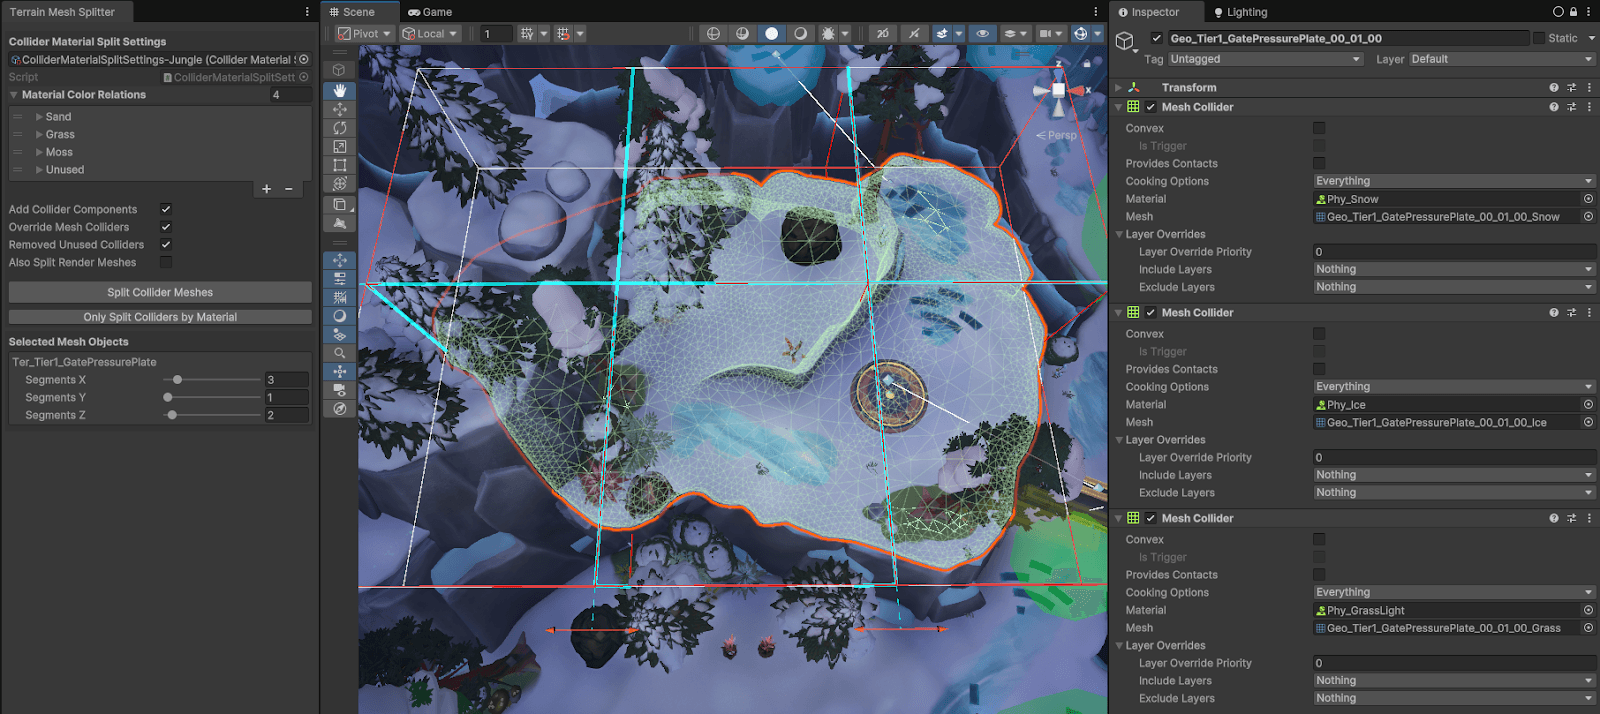Select the Scale tool
The image size is (1600, 714).
340,147
